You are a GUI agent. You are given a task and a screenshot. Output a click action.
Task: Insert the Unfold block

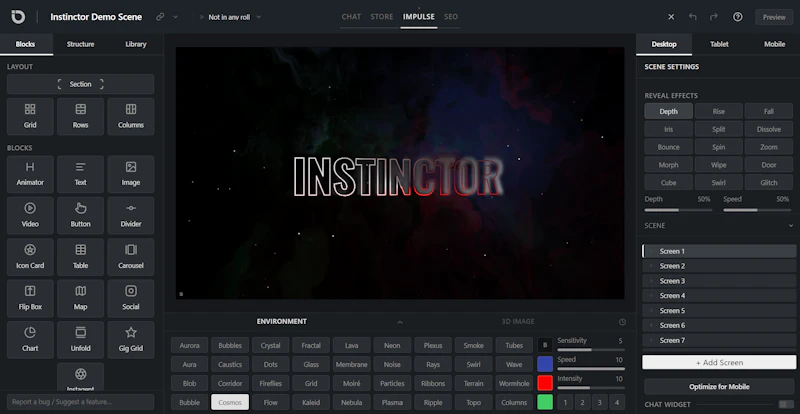(x=81, y=339)
